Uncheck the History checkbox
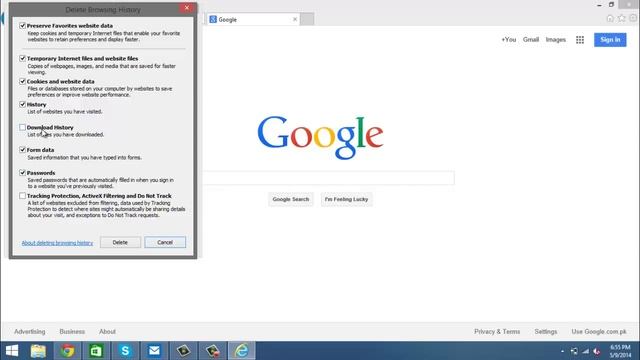 [x=22, y=104]
